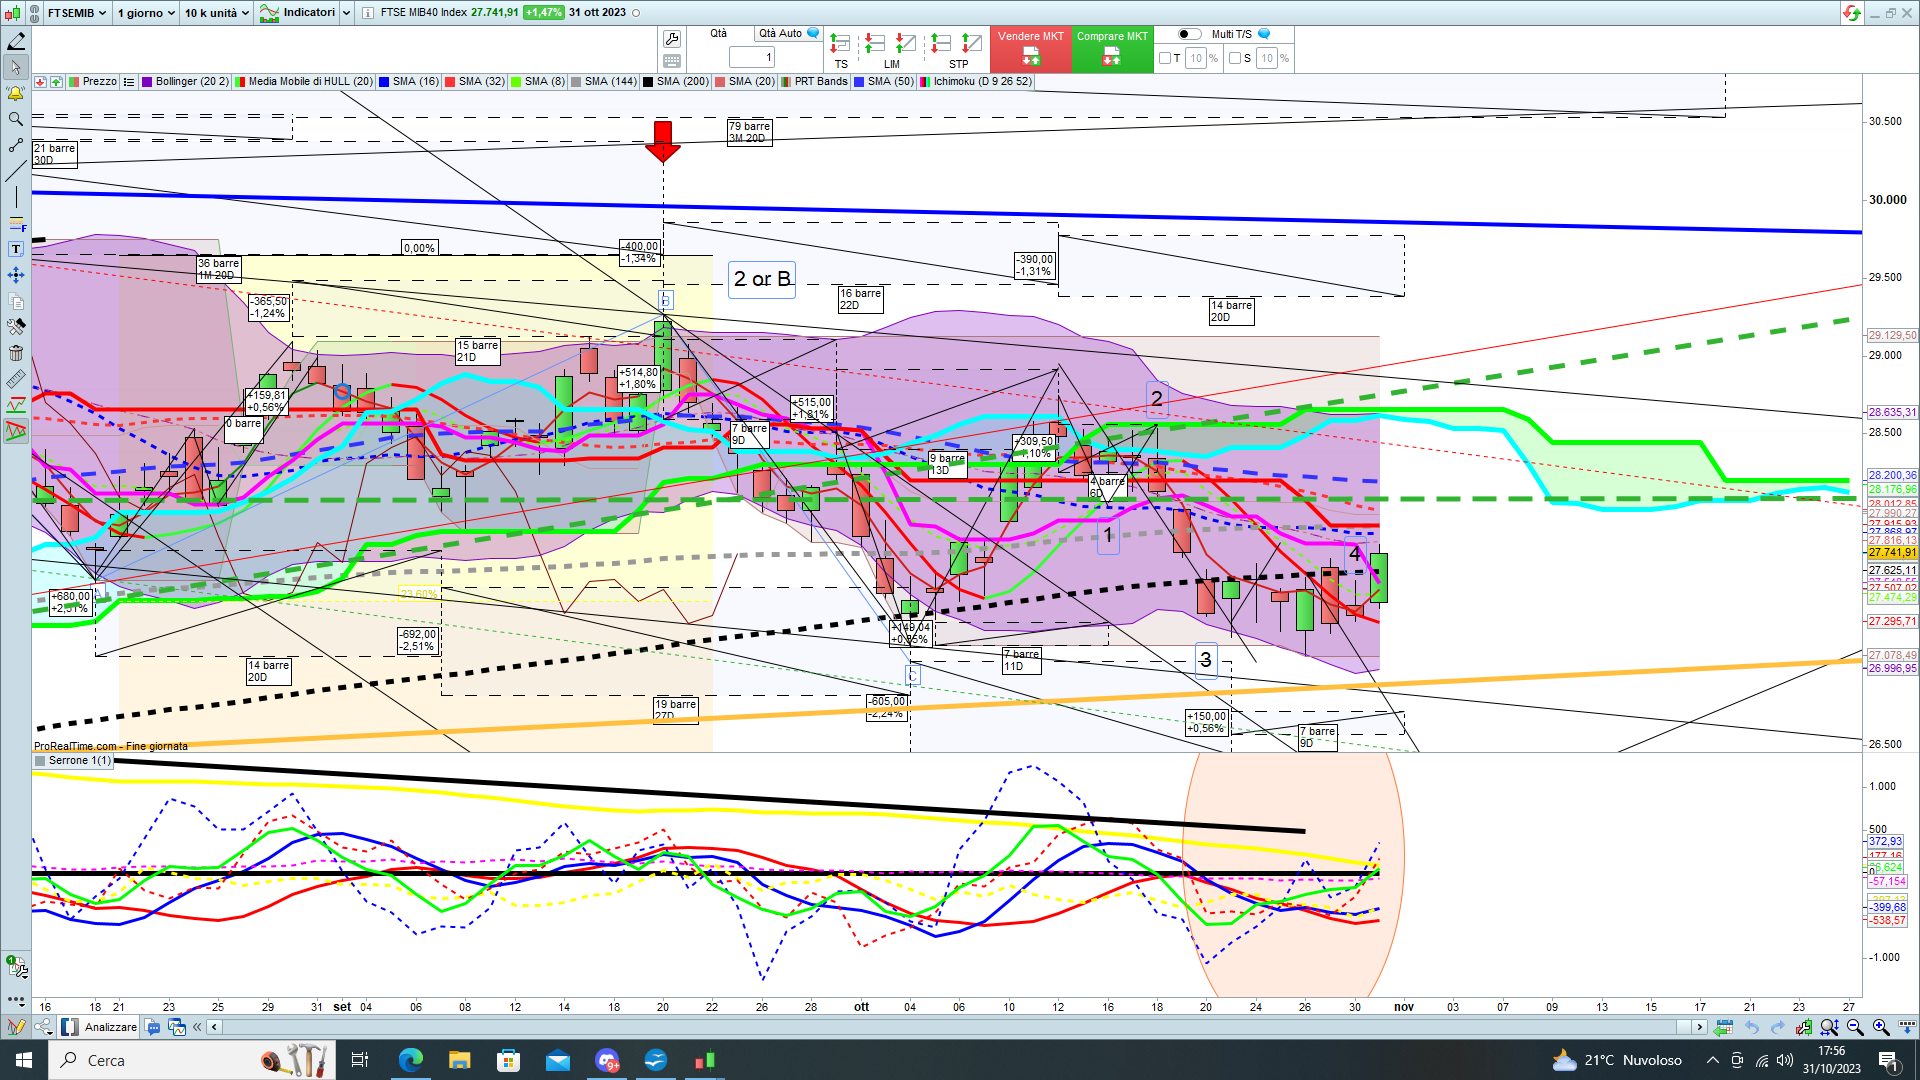Click the ProRealTime green logo icon top-right

coord(1851,13)
